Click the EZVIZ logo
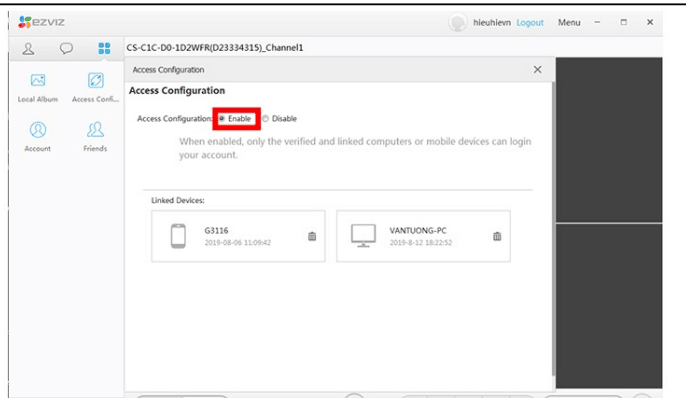 click(x=42, y=22)
